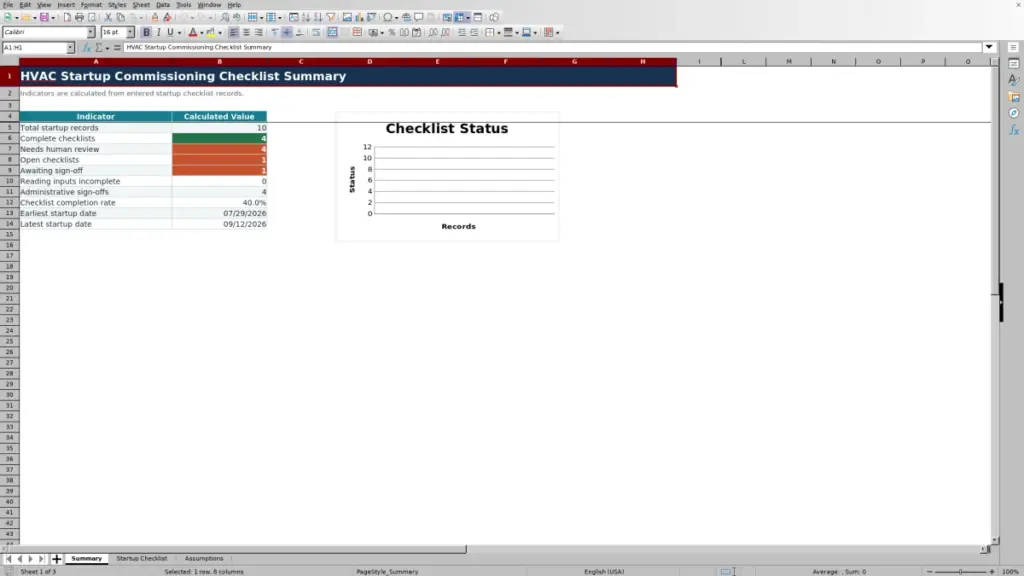Image resolution: width=1024 pixels, height=576 pixels.
Task: Click the Function Wizard icon
Action: coord(86,48)
